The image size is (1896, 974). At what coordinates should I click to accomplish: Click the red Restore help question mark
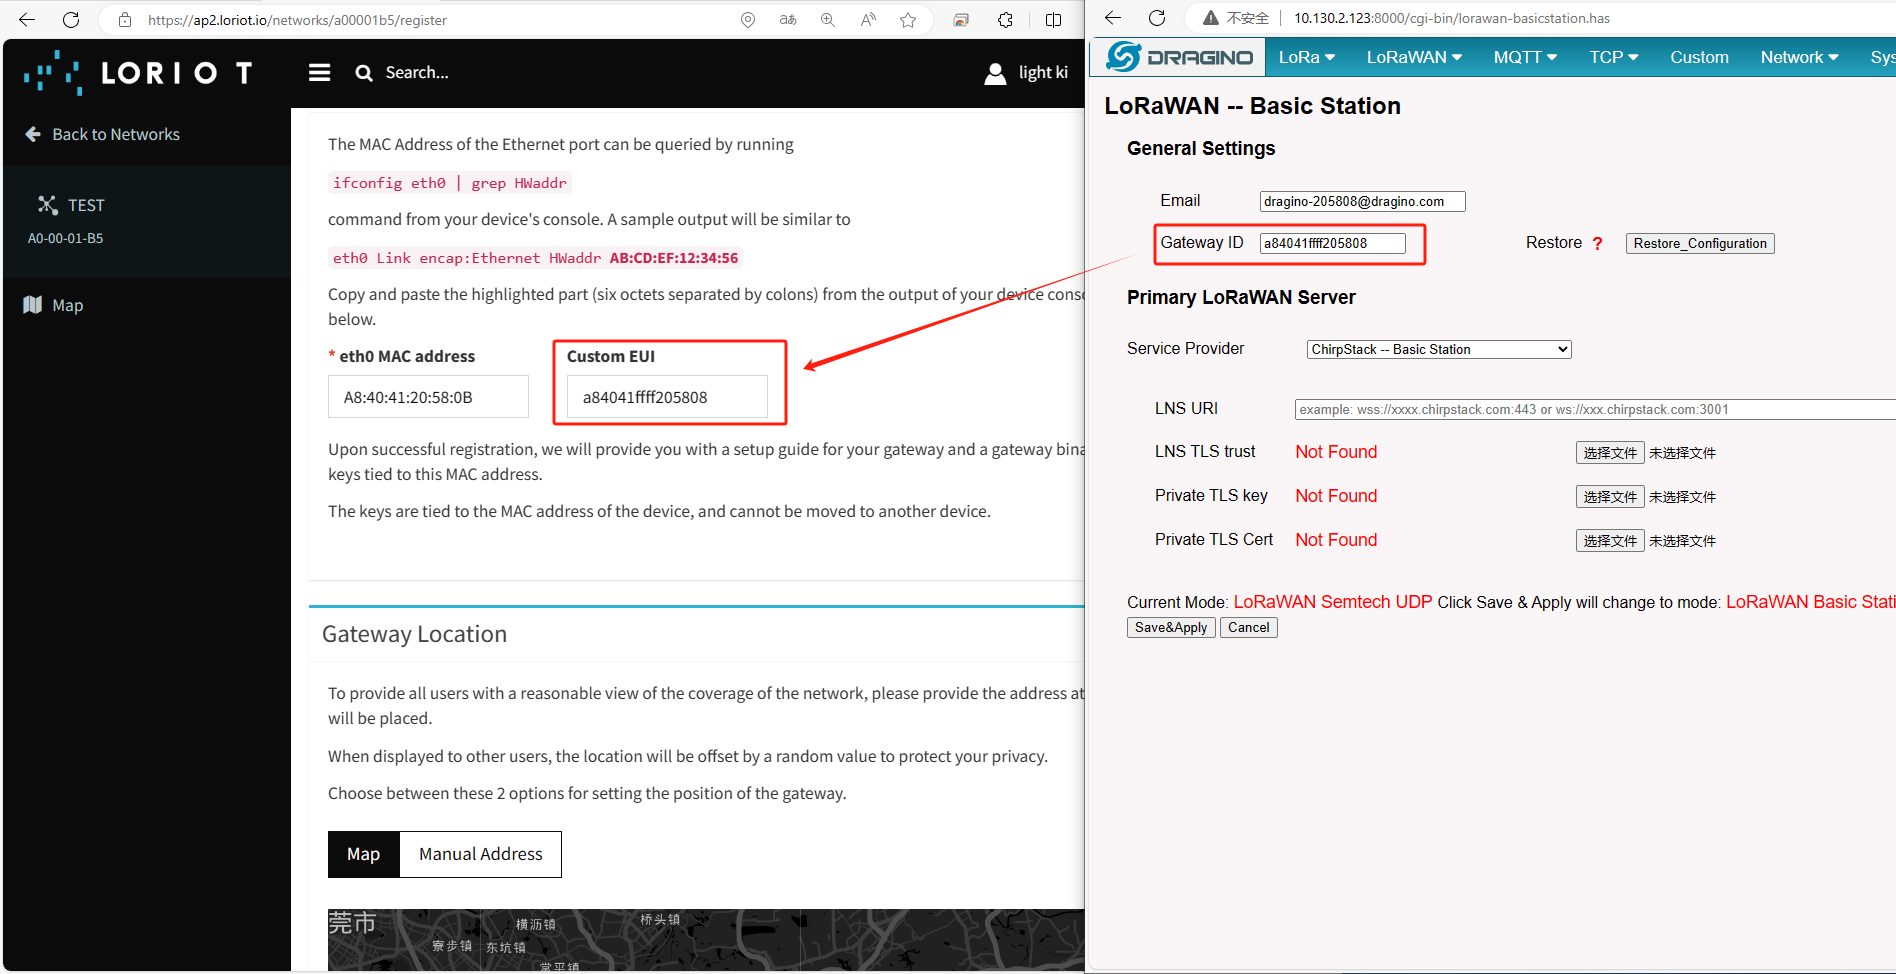[1598, 243]
